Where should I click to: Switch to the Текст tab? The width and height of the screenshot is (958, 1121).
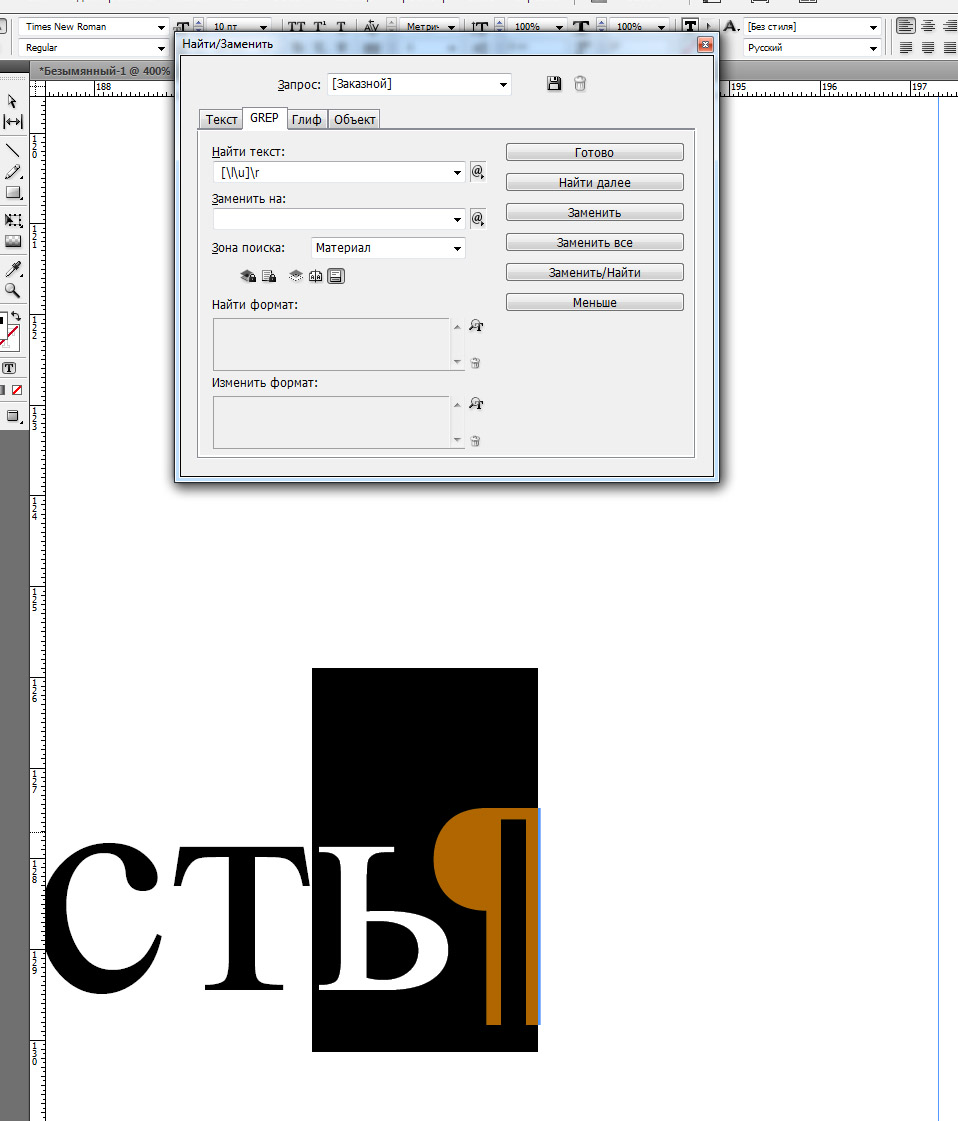(221, 119)
